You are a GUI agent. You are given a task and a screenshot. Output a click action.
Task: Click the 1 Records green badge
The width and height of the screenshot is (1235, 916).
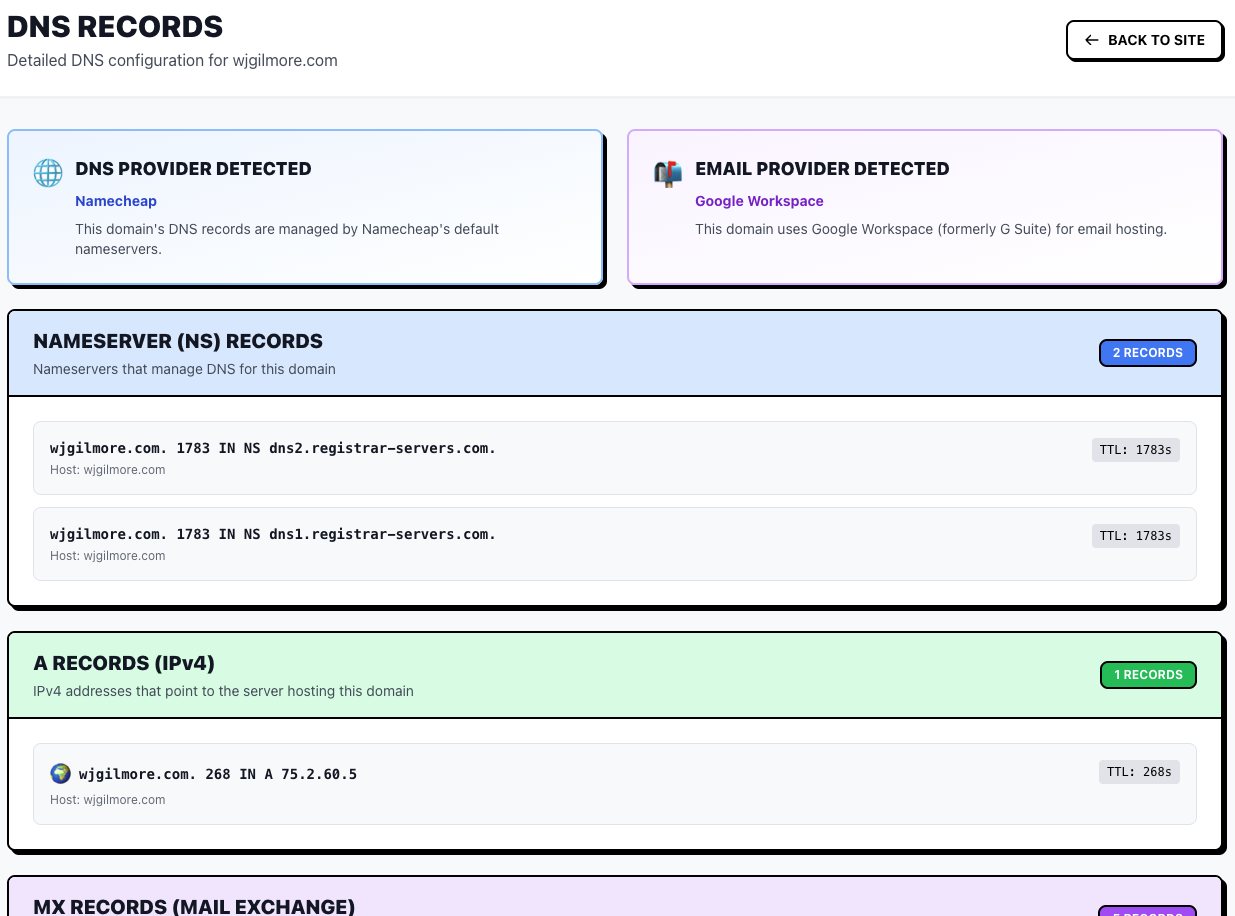coord(1147,675)
